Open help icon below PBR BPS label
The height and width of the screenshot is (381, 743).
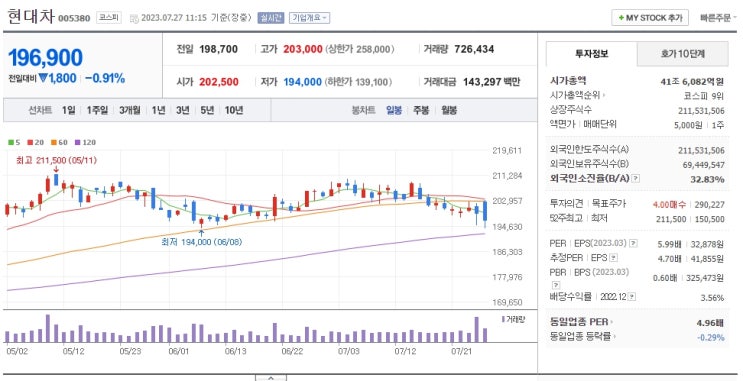(556, 285)
